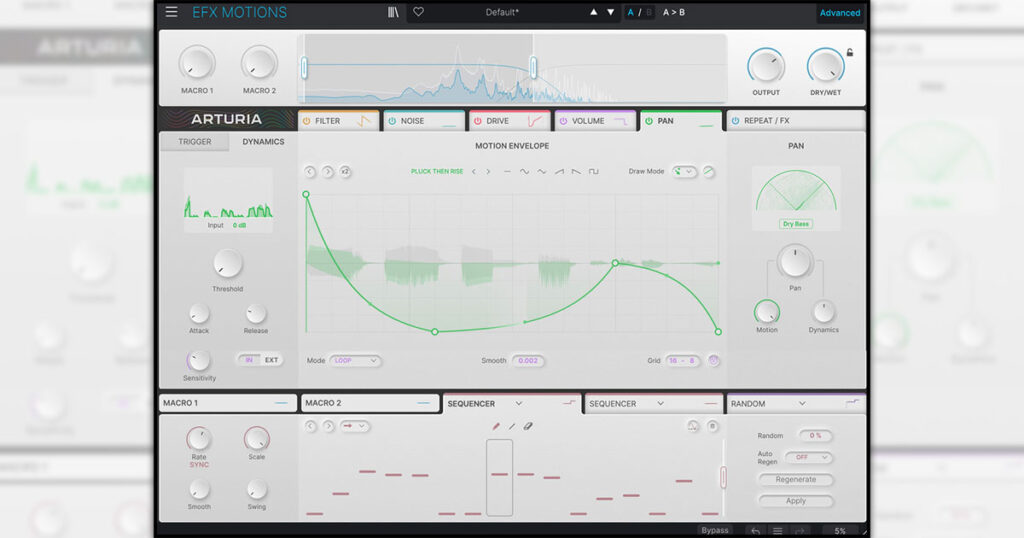This screenshot has height=538, width=1024.
Task: Choose the first sine wave envelope shape
Action: coord(524,172)
